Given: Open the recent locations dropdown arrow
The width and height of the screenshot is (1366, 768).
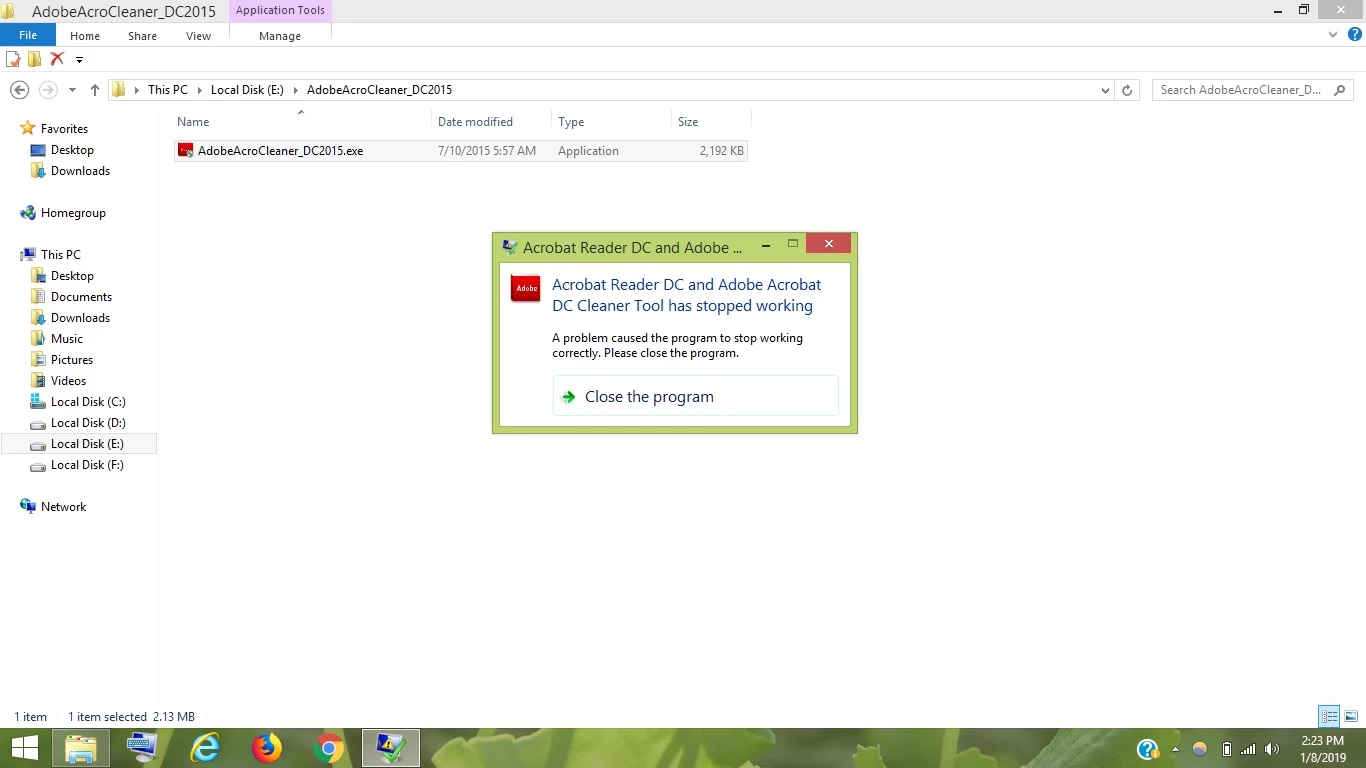Looking at the screenshot, I should [72, 90].
